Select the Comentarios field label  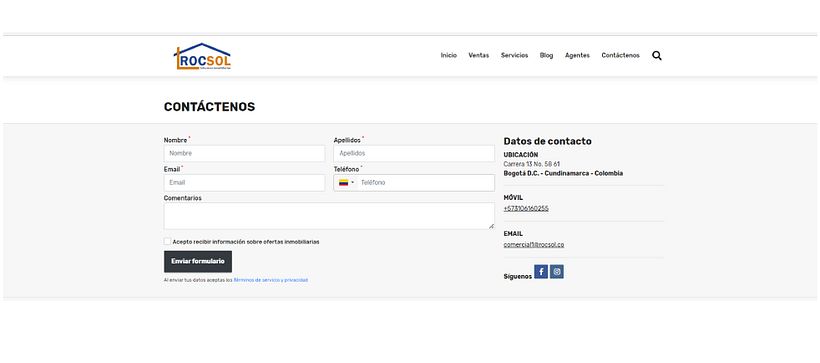click(x=183, y=198)
